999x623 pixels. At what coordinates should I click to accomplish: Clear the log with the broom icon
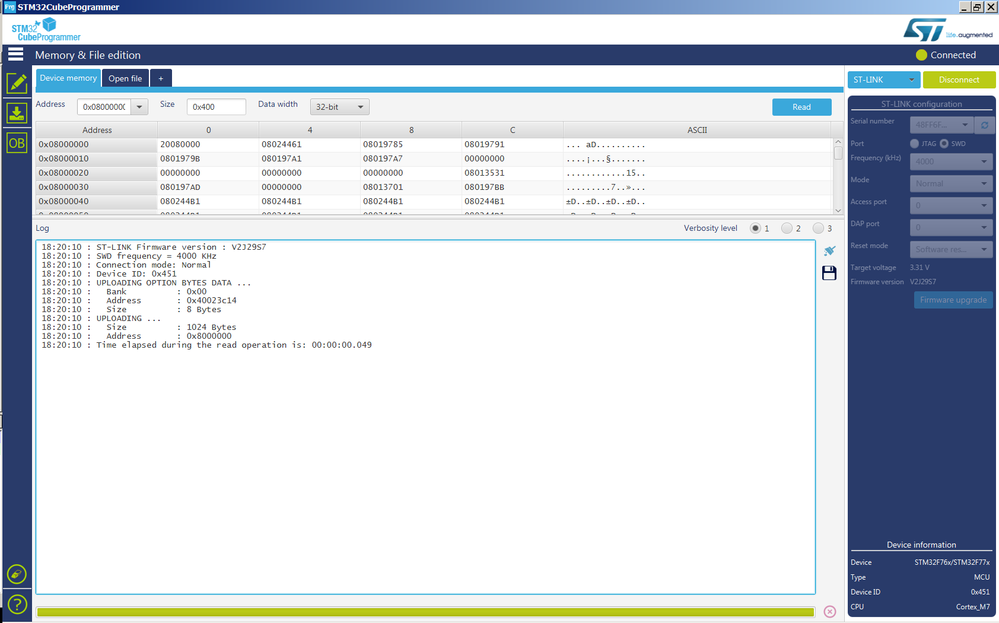coord(829,250)
